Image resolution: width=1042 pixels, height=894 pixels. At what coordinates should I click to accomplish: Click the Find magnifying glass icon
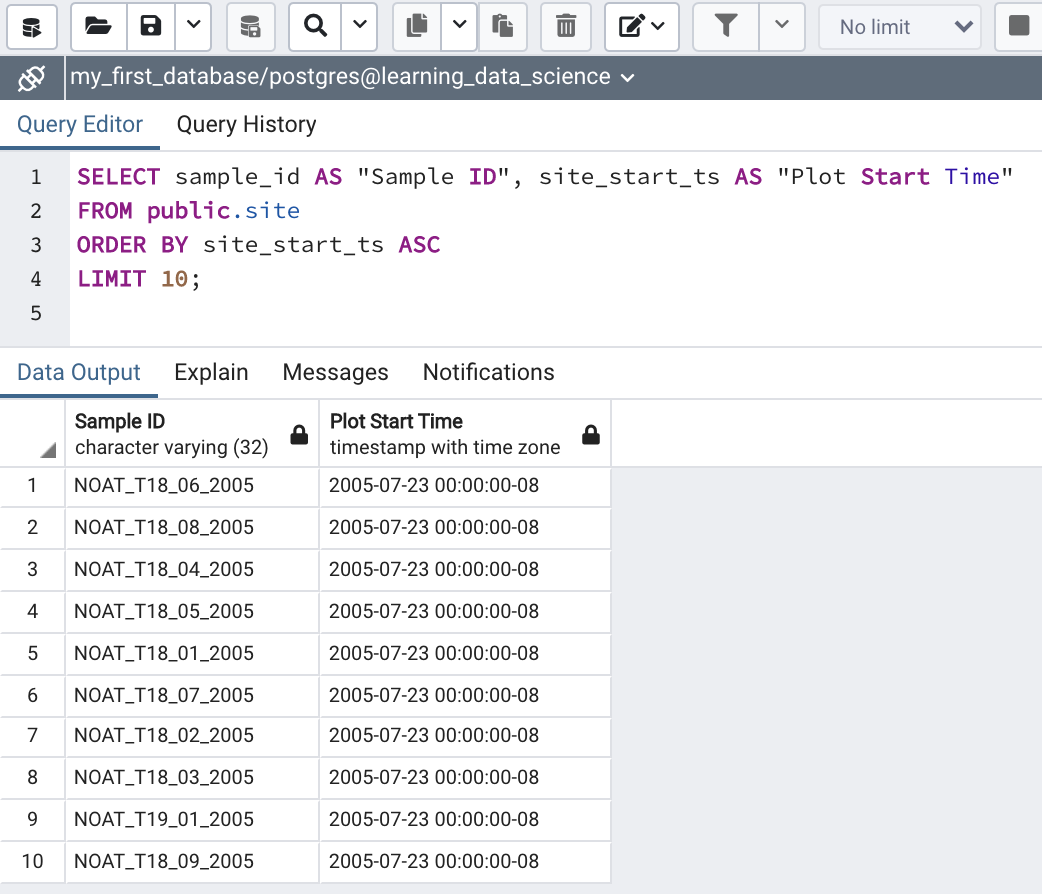(316, 27)
